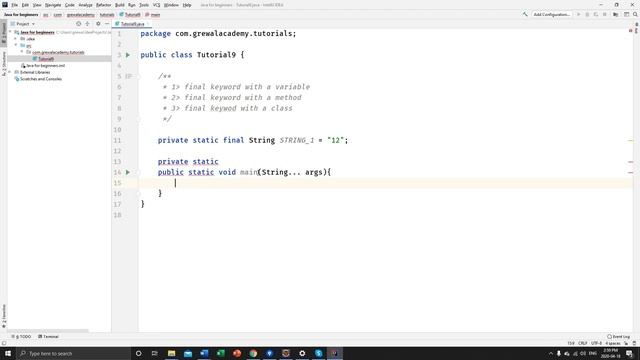
Task: Open the TODO tool window button
Action: (21, 336)
